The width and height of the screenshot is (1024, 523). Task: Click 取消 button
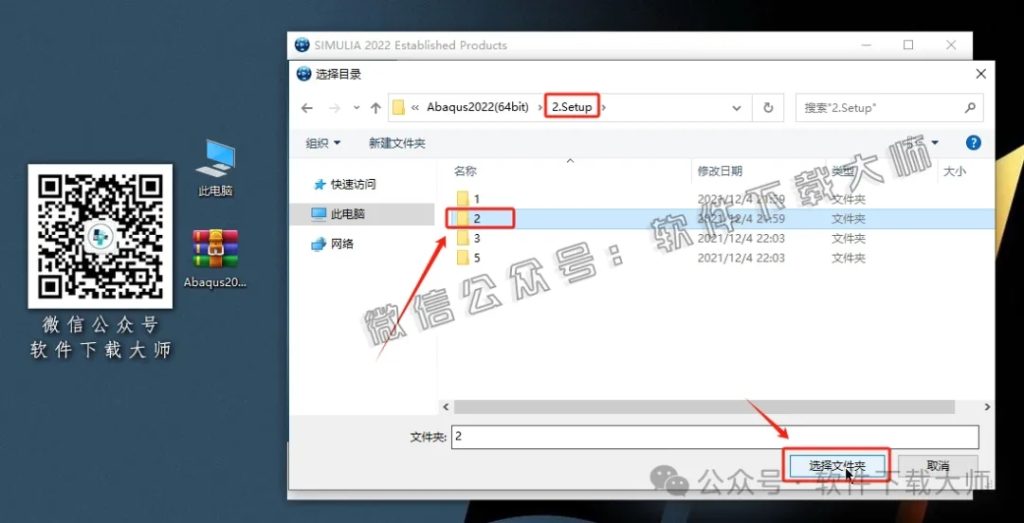(x=938, y=466)
